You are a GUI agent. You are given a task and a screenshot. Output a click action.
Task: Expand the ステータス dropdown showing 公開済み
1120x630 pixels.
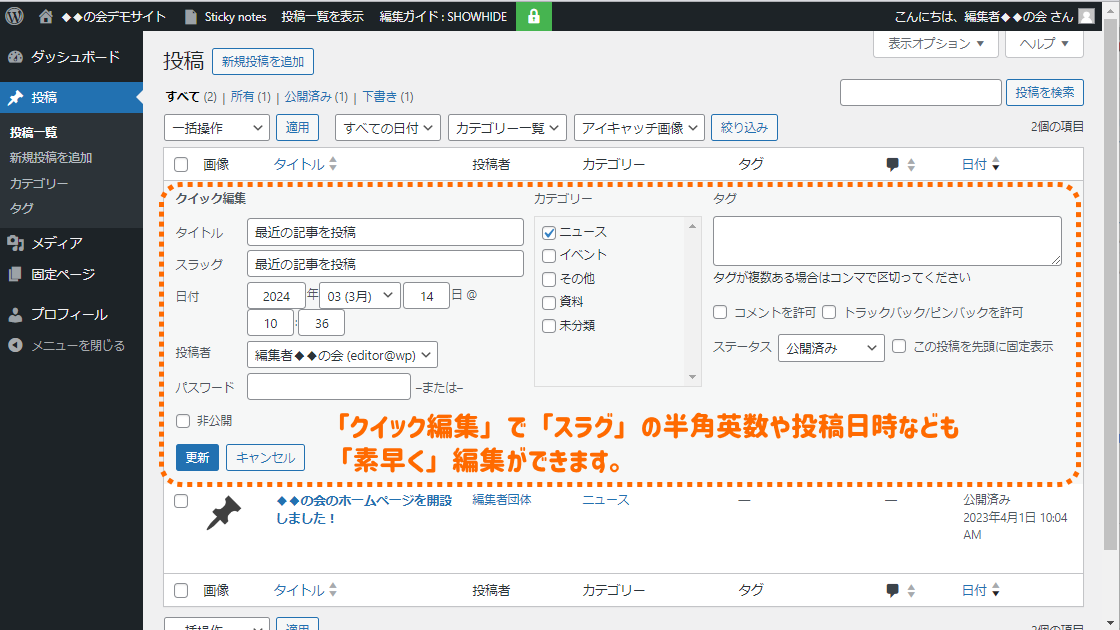pyautogui.click(x=830, y=348)
